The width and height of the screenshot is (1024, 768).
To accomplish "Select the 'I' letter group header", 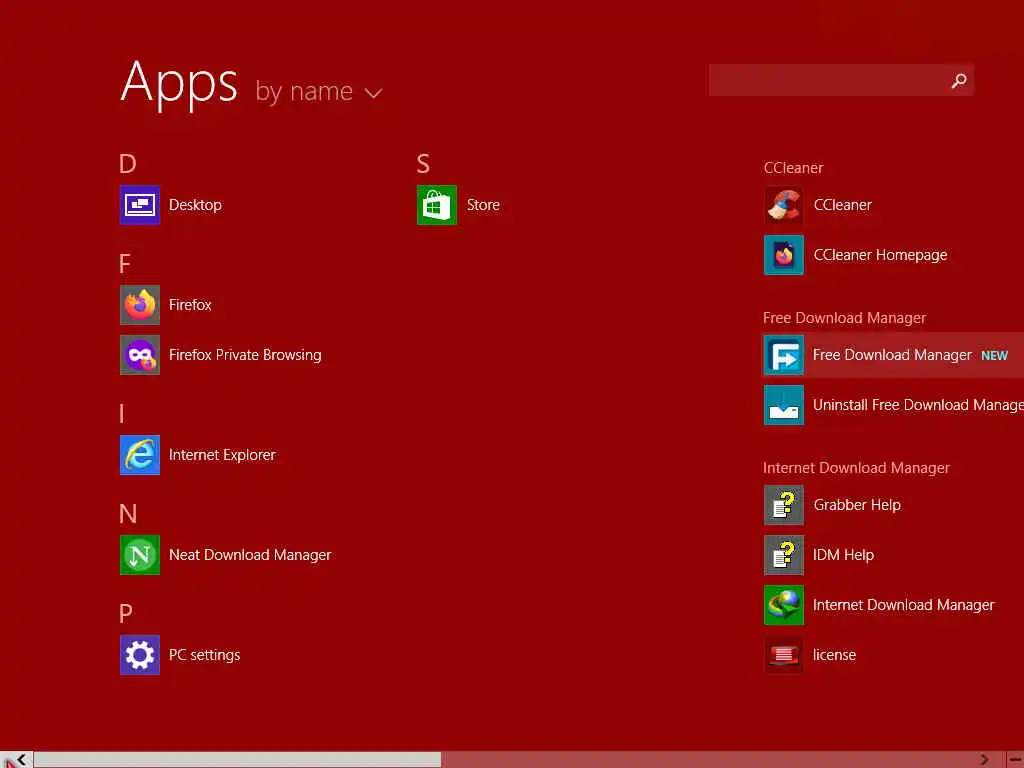I will 121,414.
